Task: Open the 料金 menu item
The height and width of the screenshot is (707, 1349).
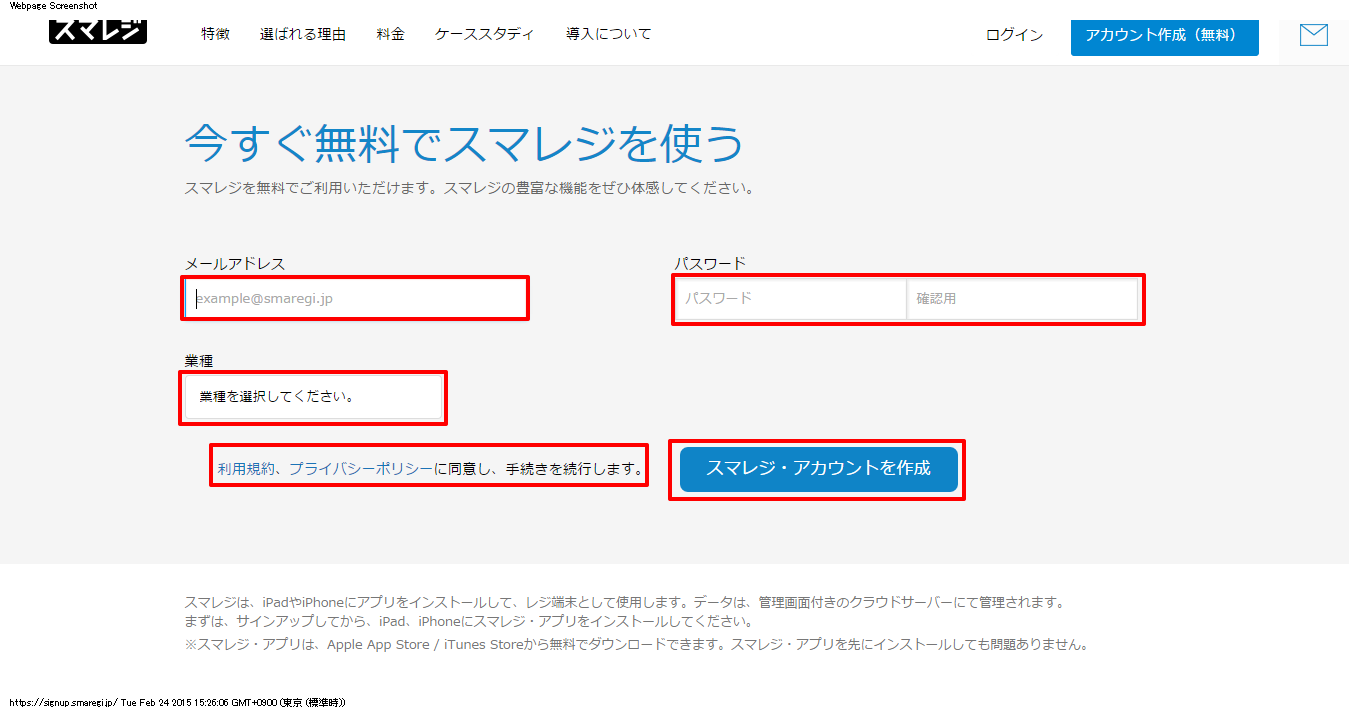Action: [391, 34]
